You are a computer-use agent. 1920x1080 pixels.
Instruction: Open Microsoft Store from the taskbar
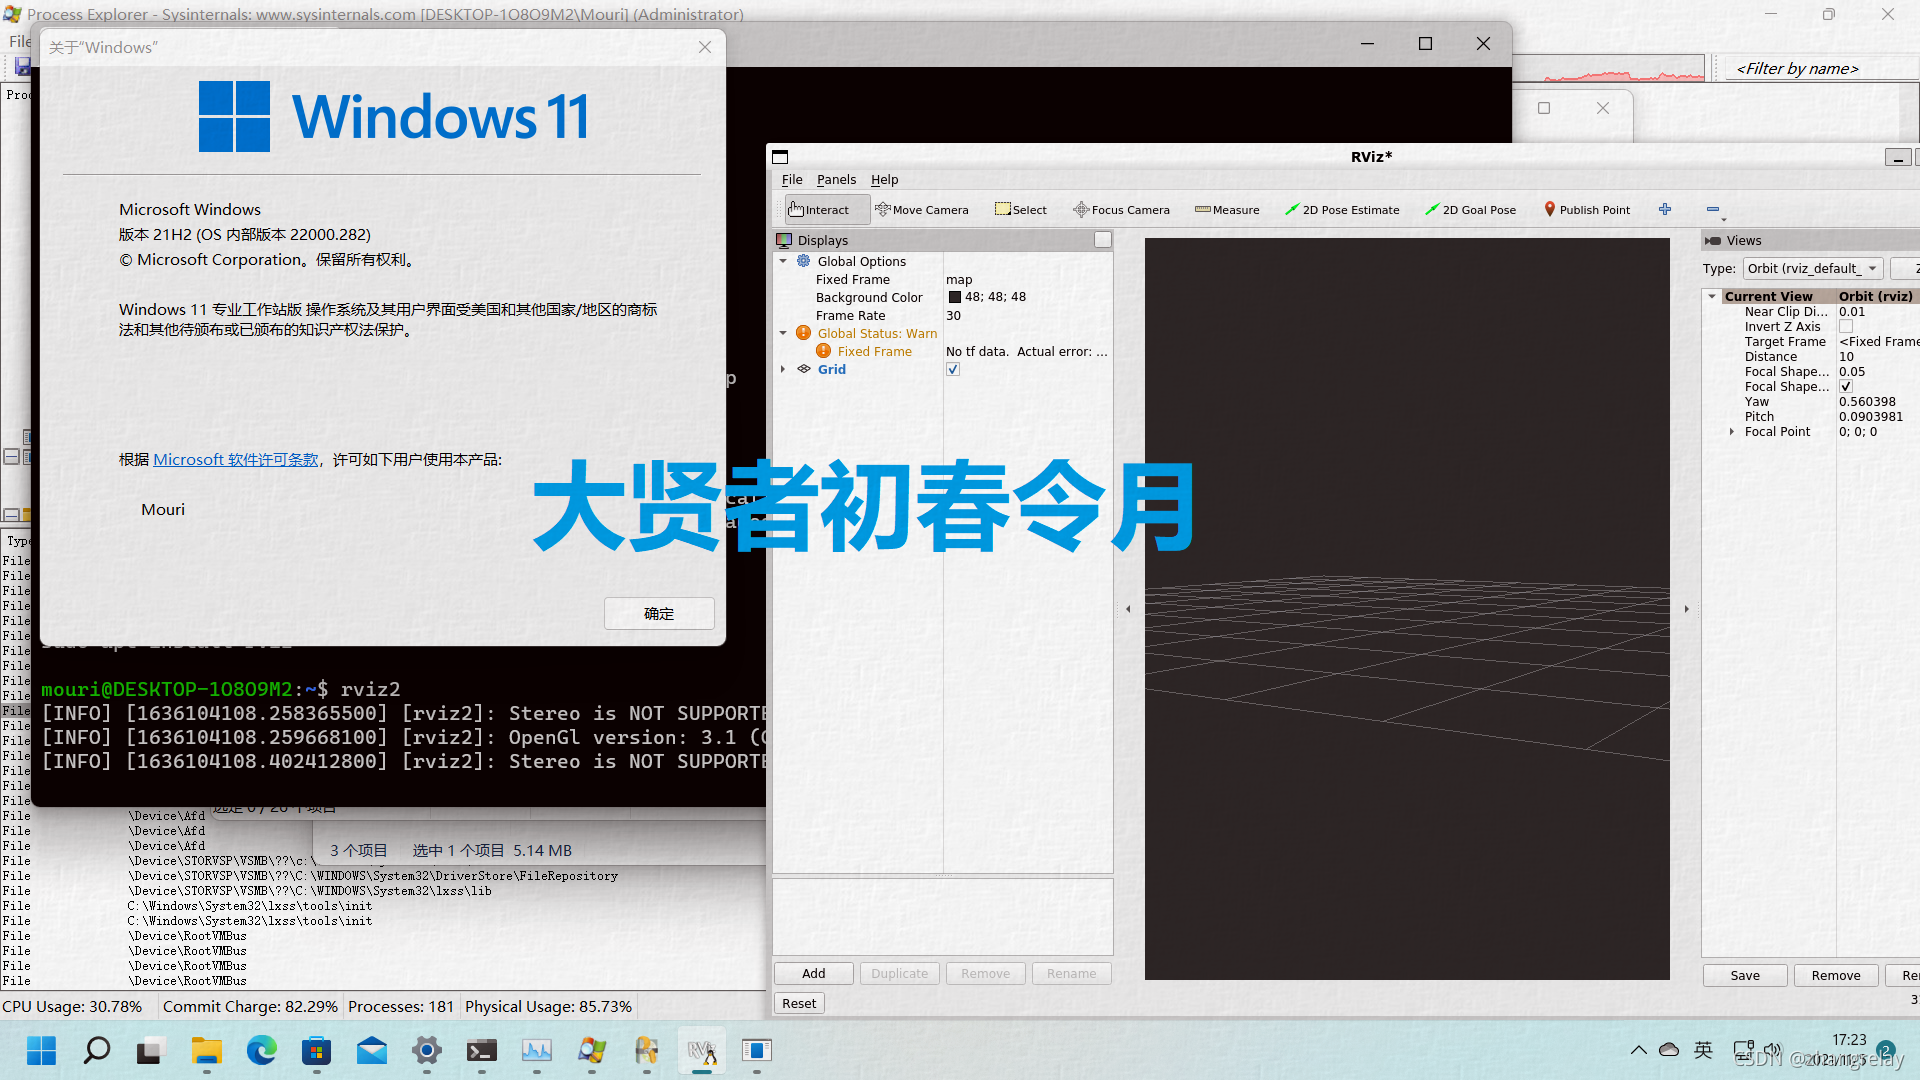pyautogui.click(x=316, y=1050)
